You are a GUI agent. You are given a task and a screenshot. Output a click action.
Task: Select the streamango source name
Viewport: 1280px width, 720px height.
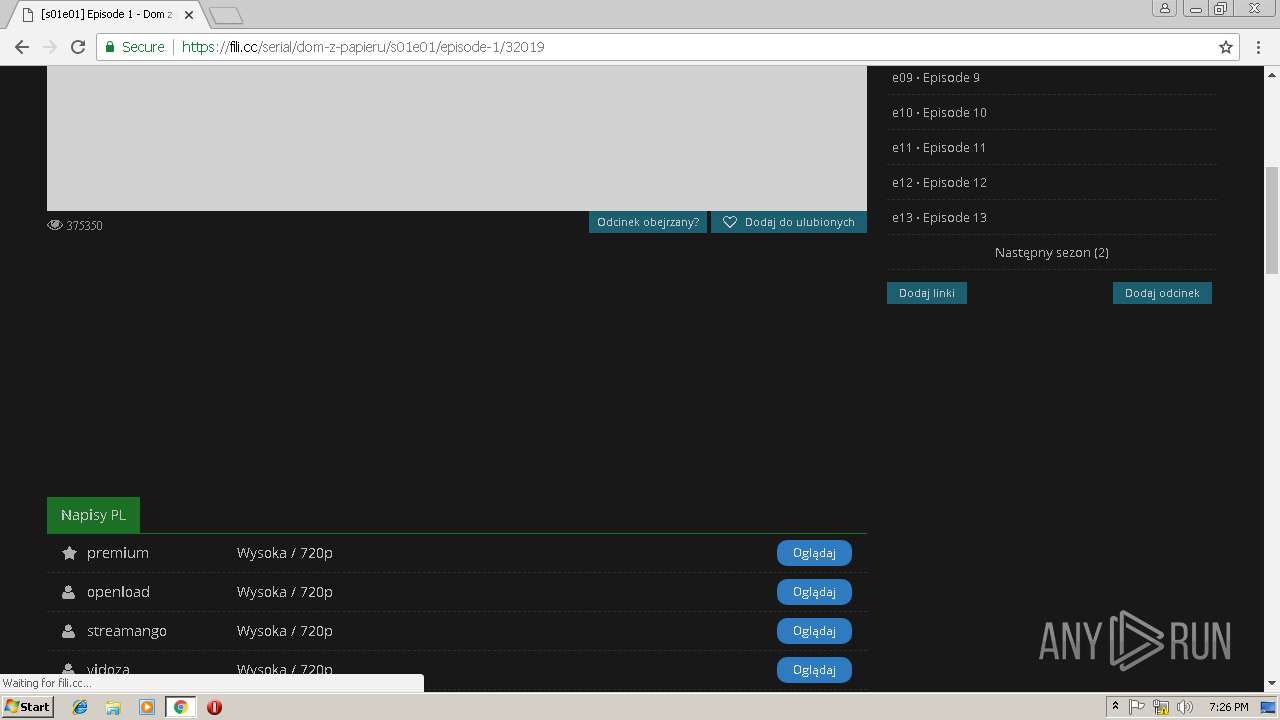127,631
